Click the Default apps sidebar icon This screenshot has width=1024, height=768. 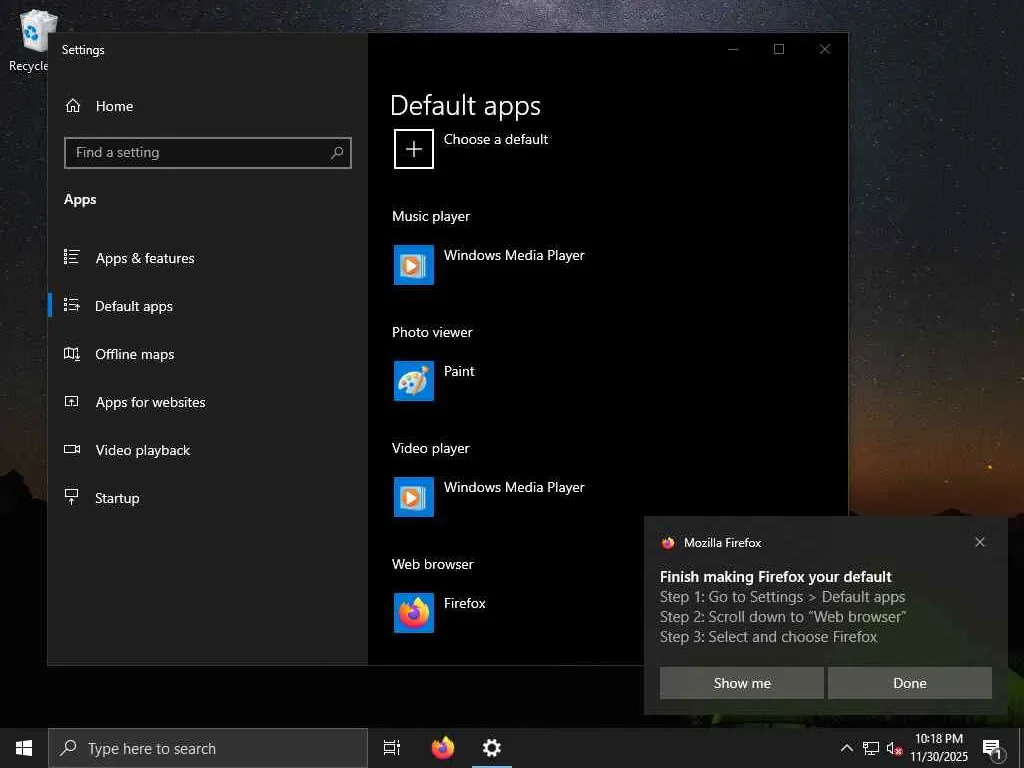[x=72, y=305]
